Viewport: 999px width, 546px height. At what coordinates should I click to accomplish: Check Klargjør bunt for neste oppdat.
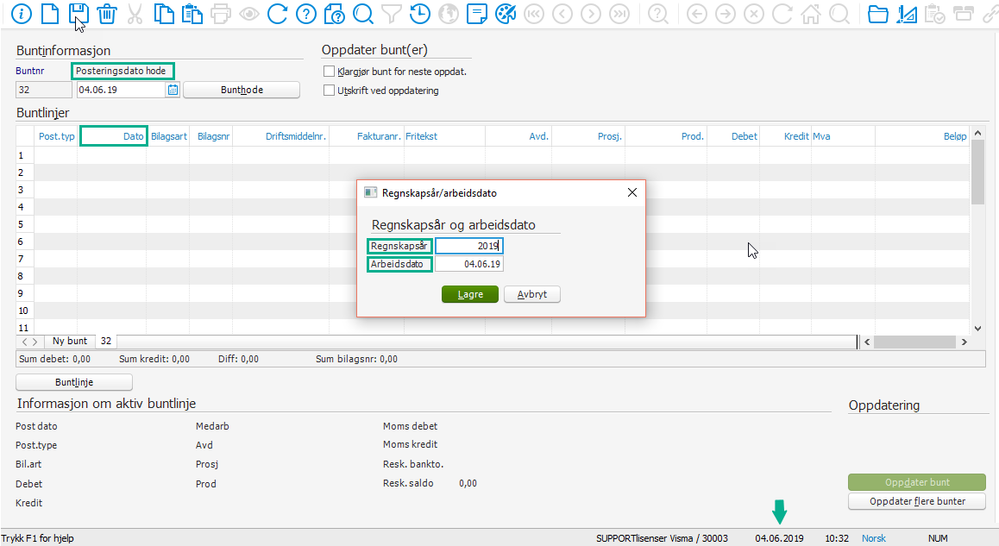[x=329, y=71]
